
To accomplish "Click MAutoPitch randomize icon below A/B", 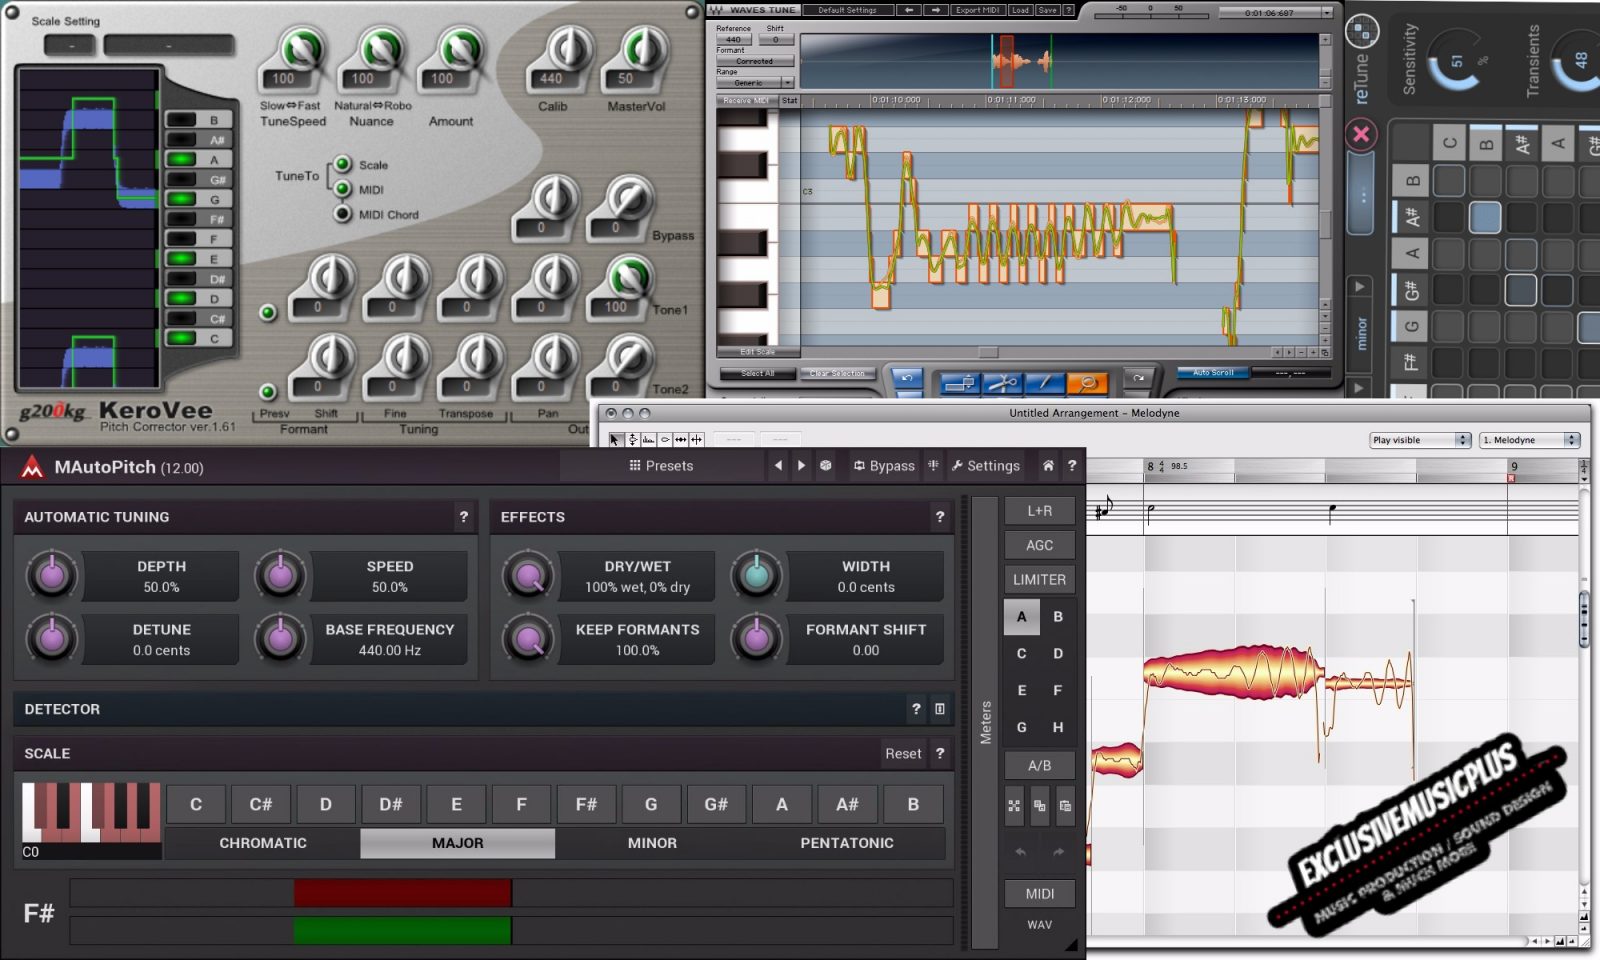I will 1014,806.
